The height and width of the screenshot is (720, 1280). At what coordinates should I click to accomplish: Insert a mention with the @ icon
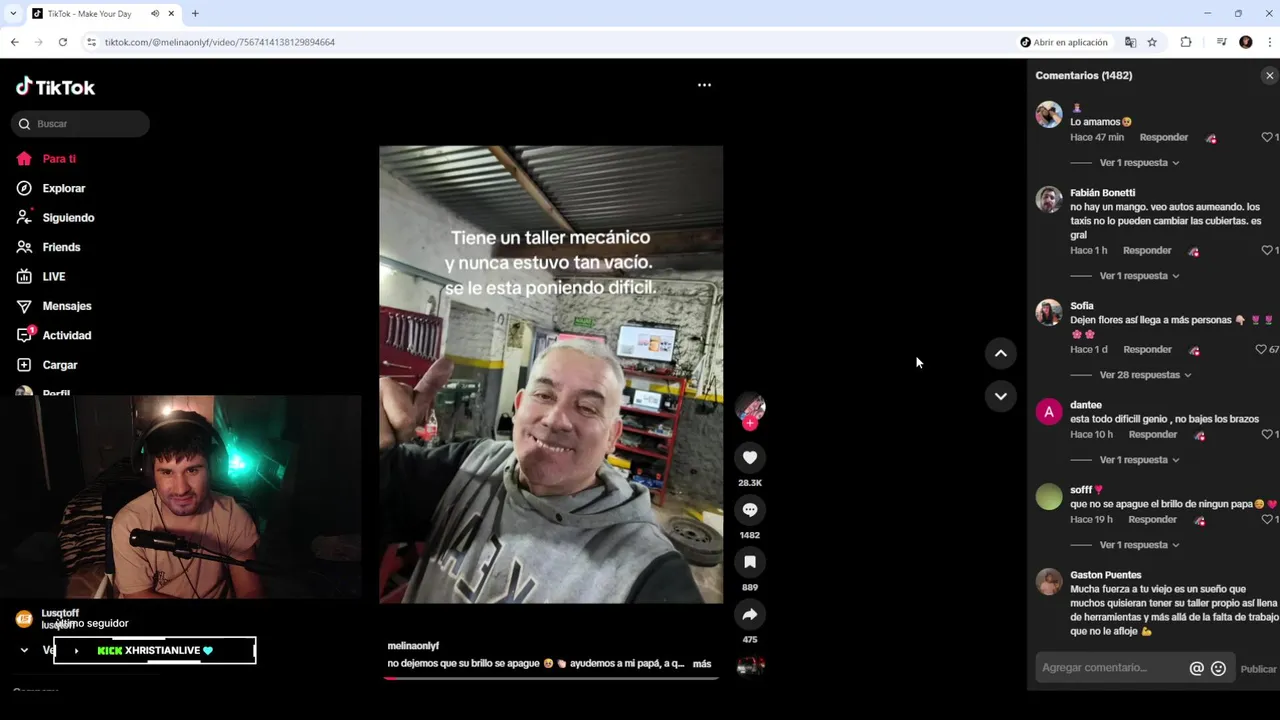point(1196,668)
